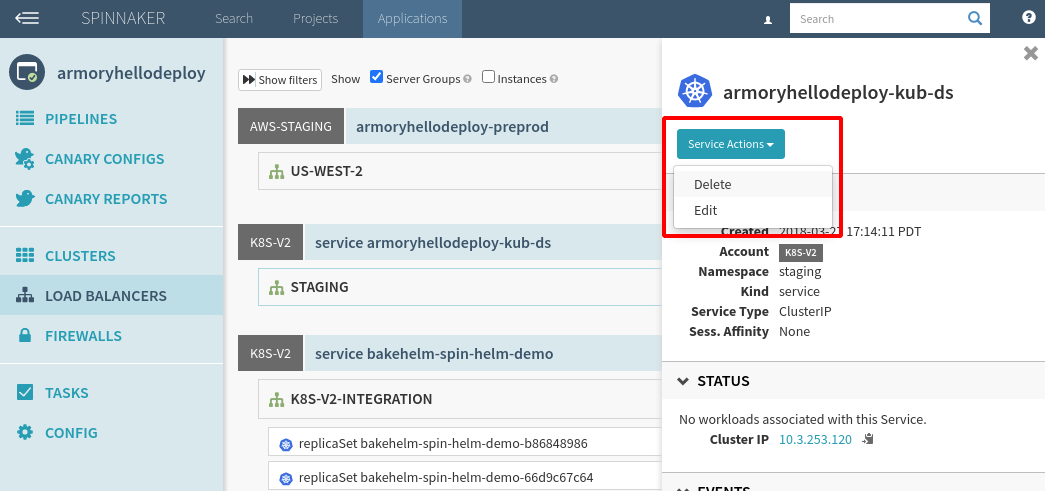Viewport: 1045px width, 491px height.
Task: Close the details panel with X
Action: click(x=1030, y=53)
